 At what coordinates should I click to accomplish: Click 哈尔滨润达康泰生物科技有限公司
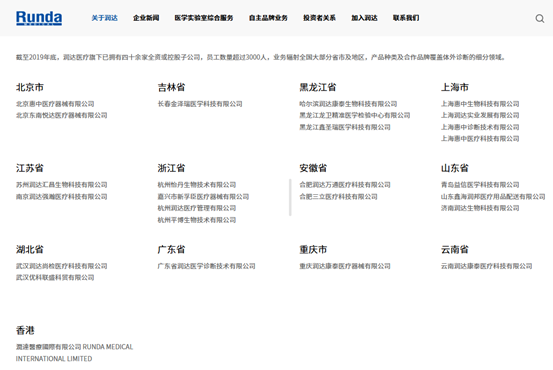point(348,104)
